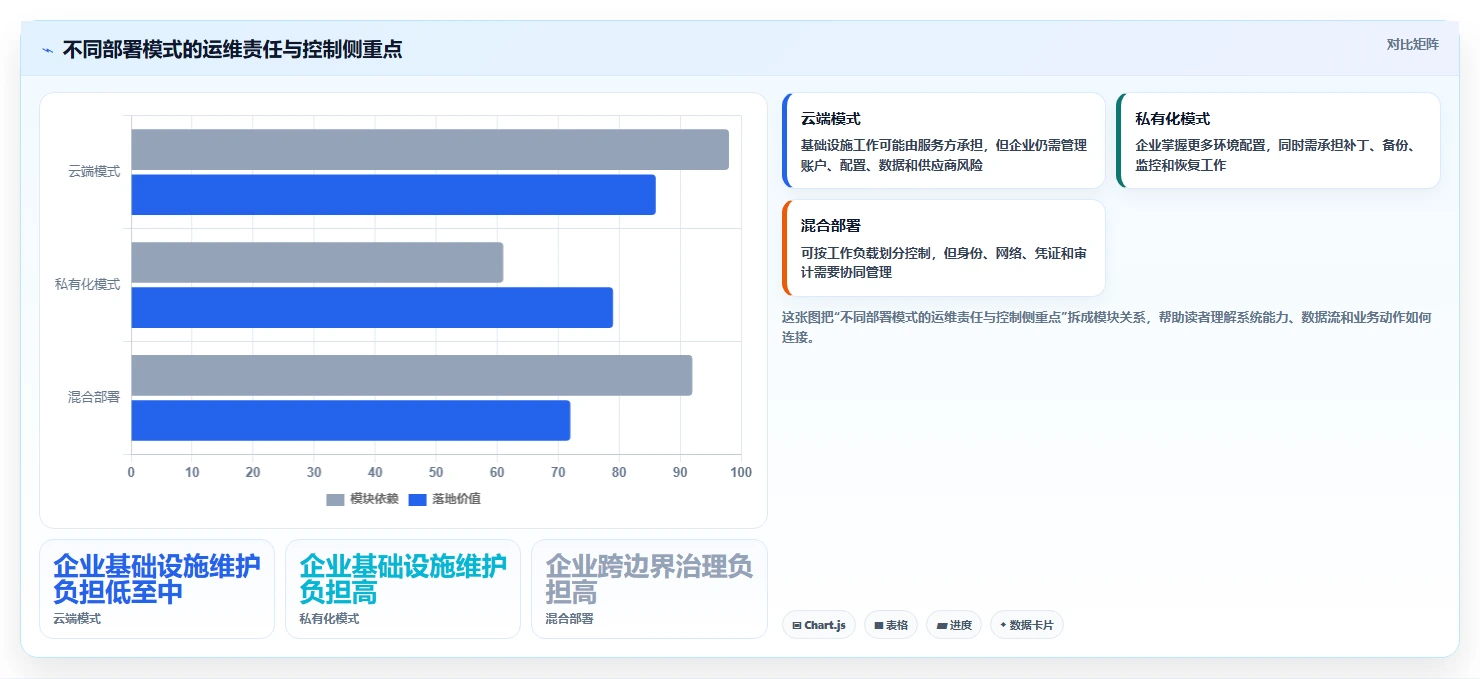Click text 企业掌握更多环境配置
Image resolution: width=1480 pixels, height=679 pixels.
[x=1201, y=145]
